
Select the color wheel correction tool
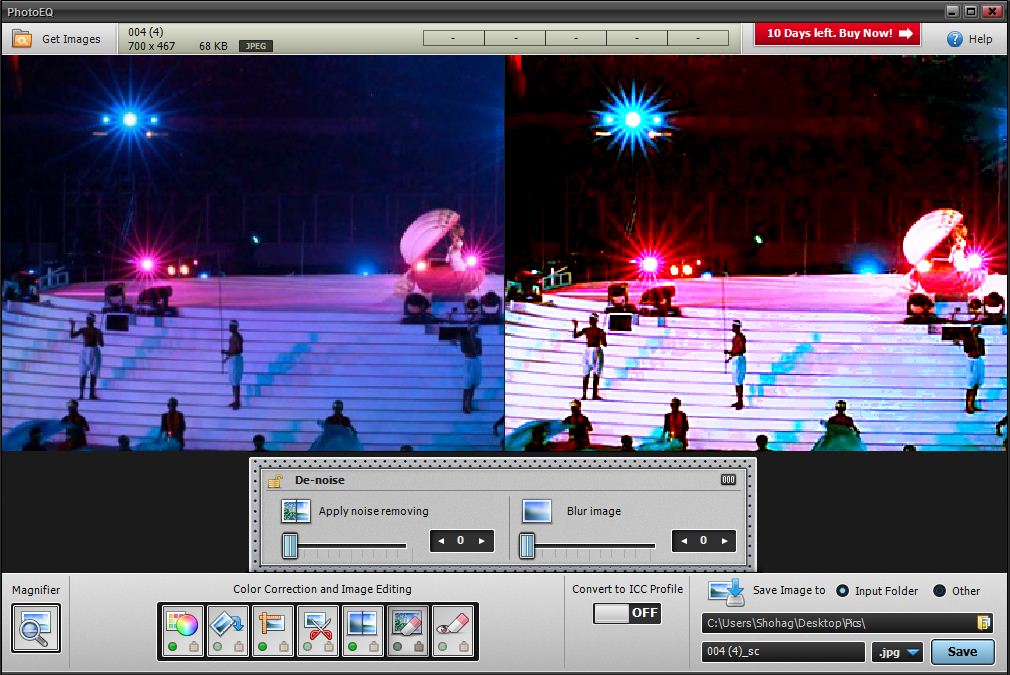(182, 625)
